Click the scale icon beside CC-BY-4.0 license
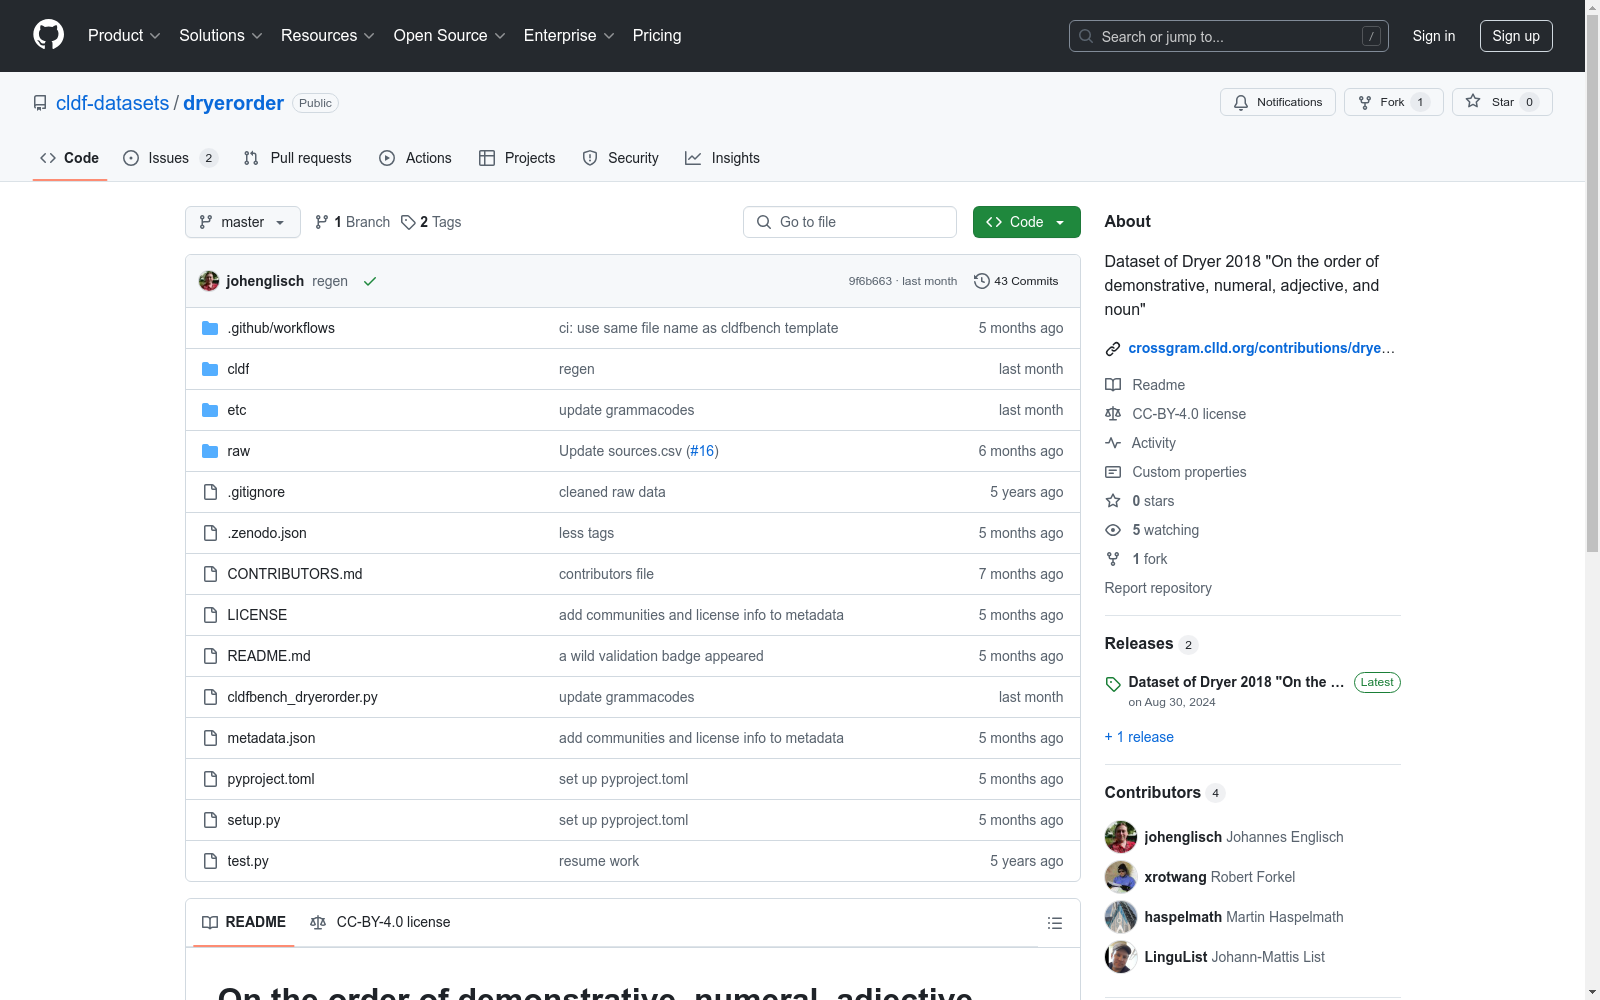1600x1000 pixels. [x=1113, y=414]
